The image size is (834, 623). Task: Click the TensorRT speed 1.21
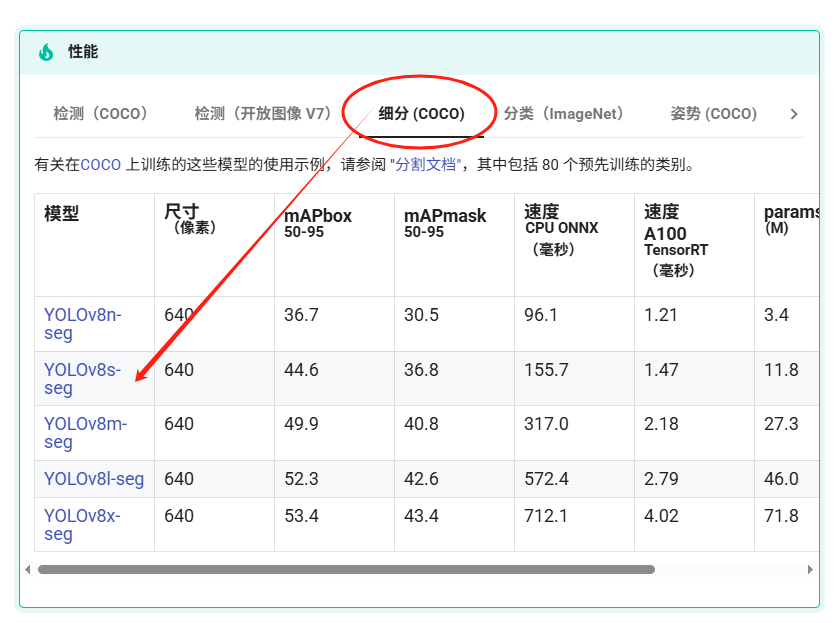(x=661, y=314)
